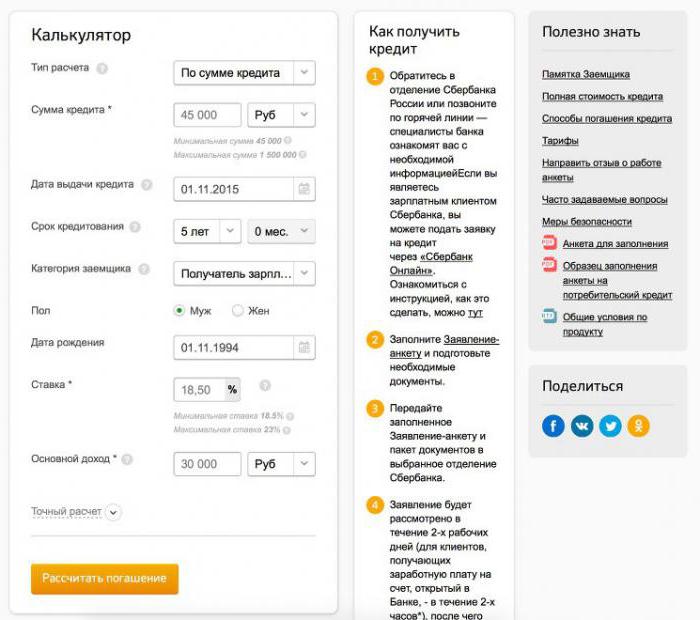
Task: Share via VK icon
Action: click(x=582, y=426)
